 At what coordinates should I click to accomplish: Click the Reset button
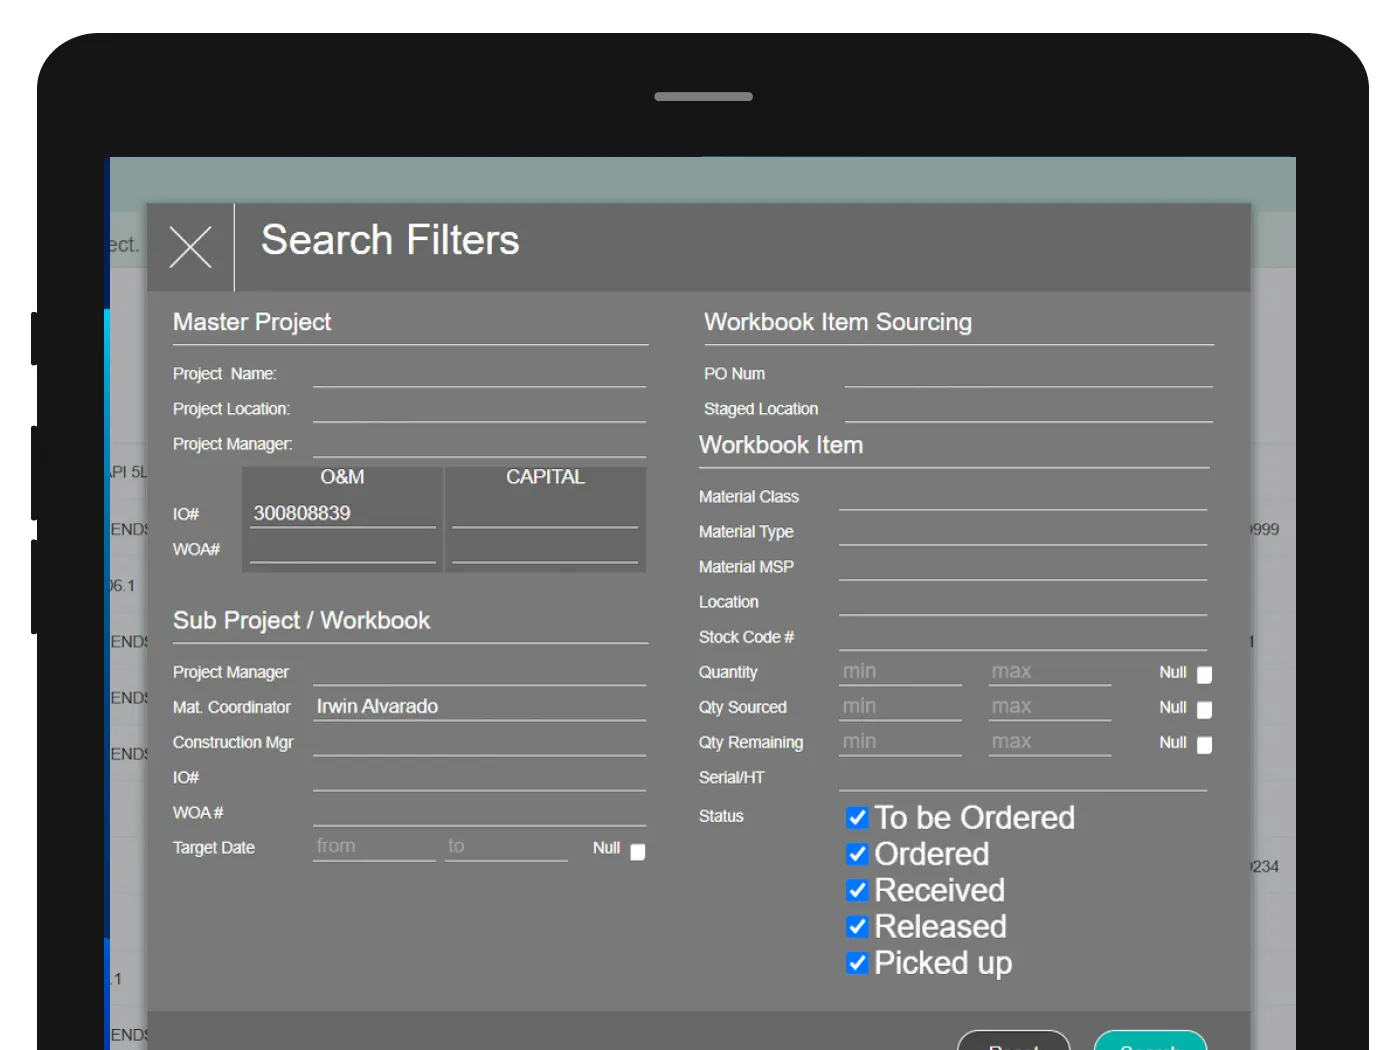click(x=1014, y=1045)
